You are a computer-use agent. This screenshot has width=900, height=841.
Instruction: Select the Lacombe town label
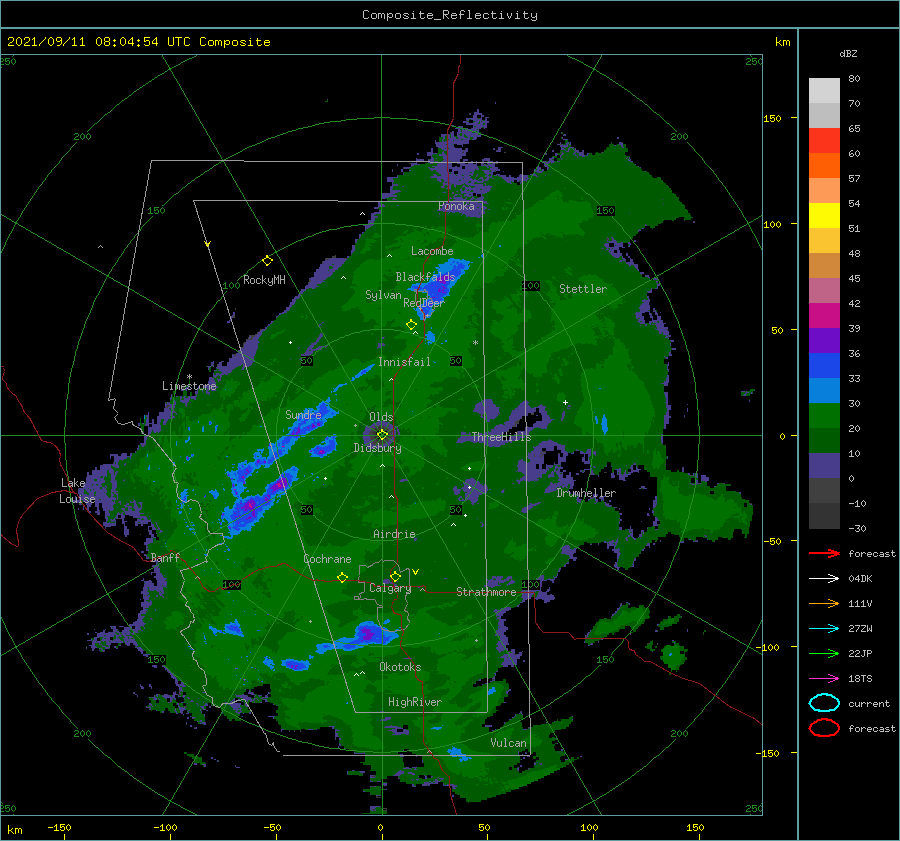(x=432, y=251)
